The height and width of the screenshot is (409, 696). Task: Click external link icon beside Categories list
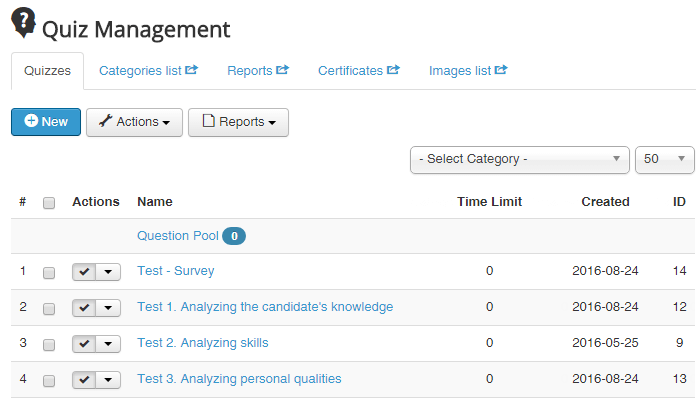[x=192, y=71]
